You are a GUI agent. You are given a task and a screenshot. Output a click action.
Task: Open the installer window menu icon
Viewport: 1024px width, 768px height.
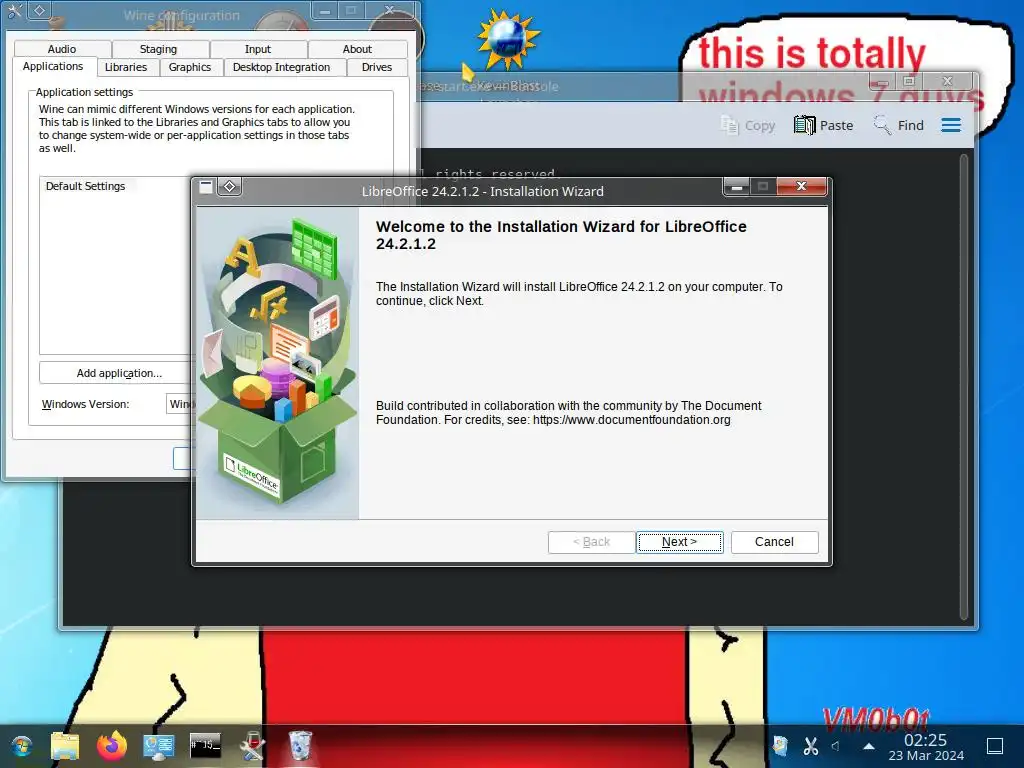206,187
